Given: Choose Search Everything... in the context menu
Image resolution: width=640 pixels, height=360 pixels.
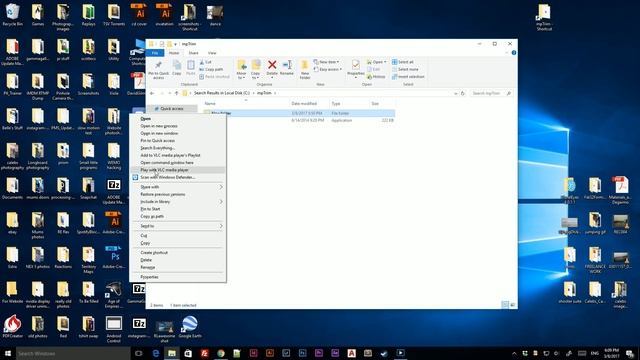Looking at the screenshot, I should coord(178,148).
